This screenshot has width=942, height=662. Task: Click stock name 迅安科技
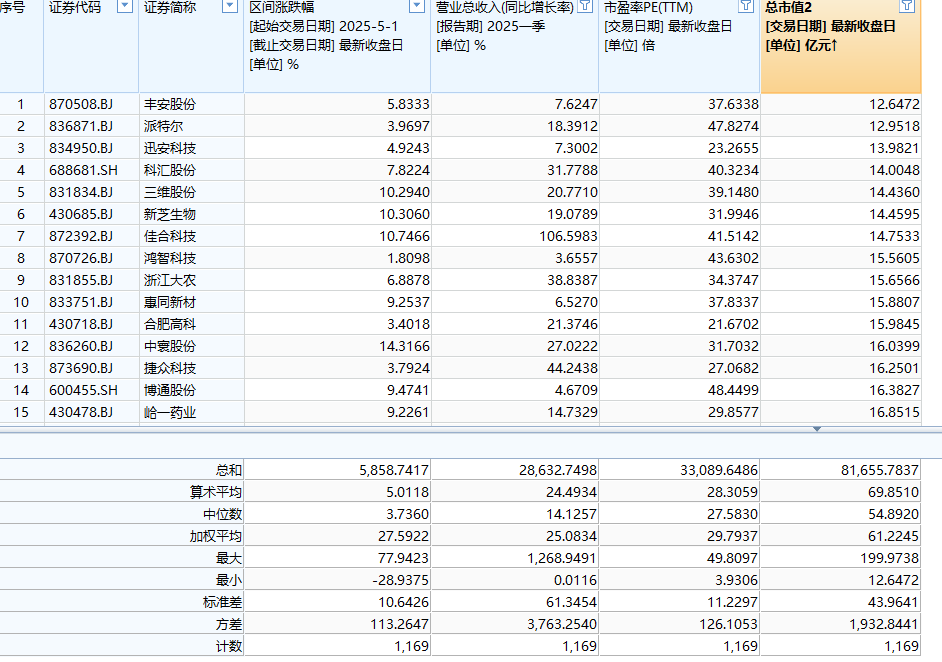click(x=169, y=148)
